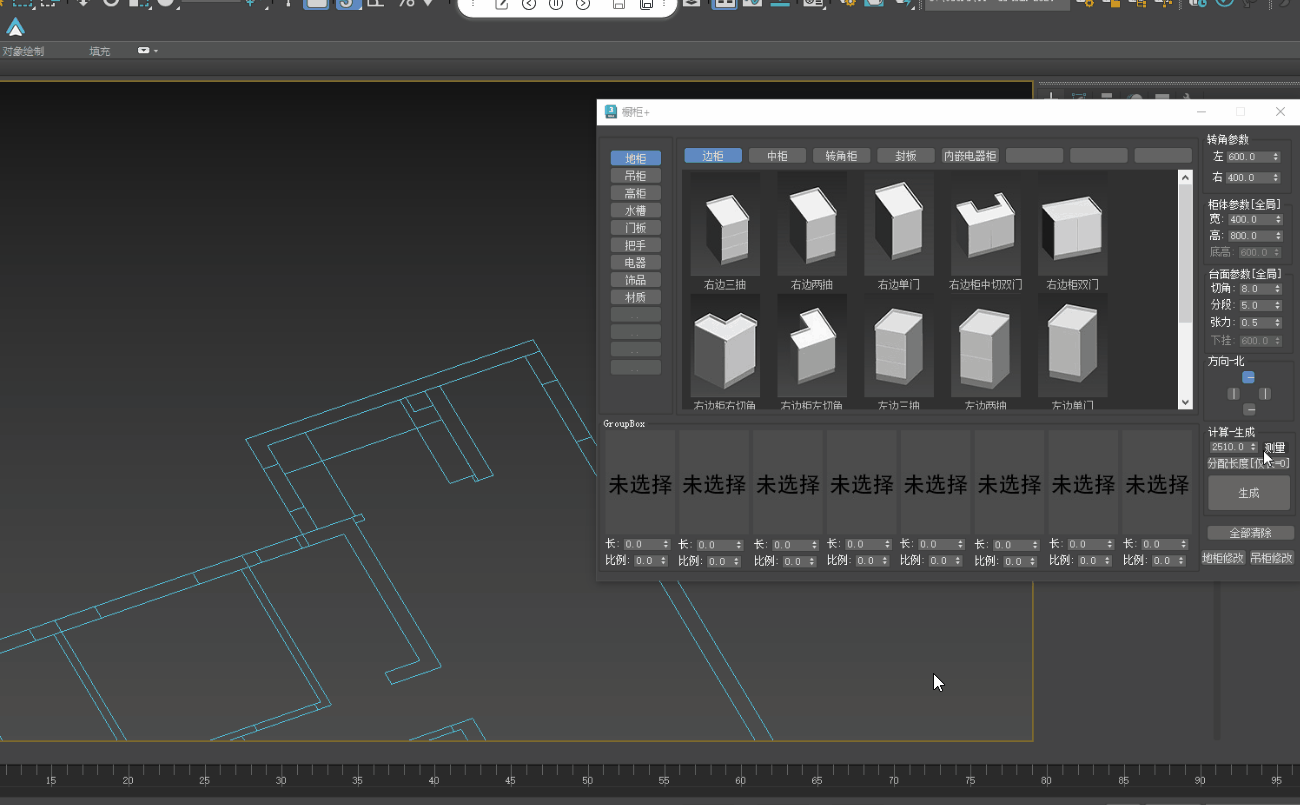The image size is (1300, 805).
Task: Open 地柜修改 base cabinet edit
Action: click(1223, 558)
